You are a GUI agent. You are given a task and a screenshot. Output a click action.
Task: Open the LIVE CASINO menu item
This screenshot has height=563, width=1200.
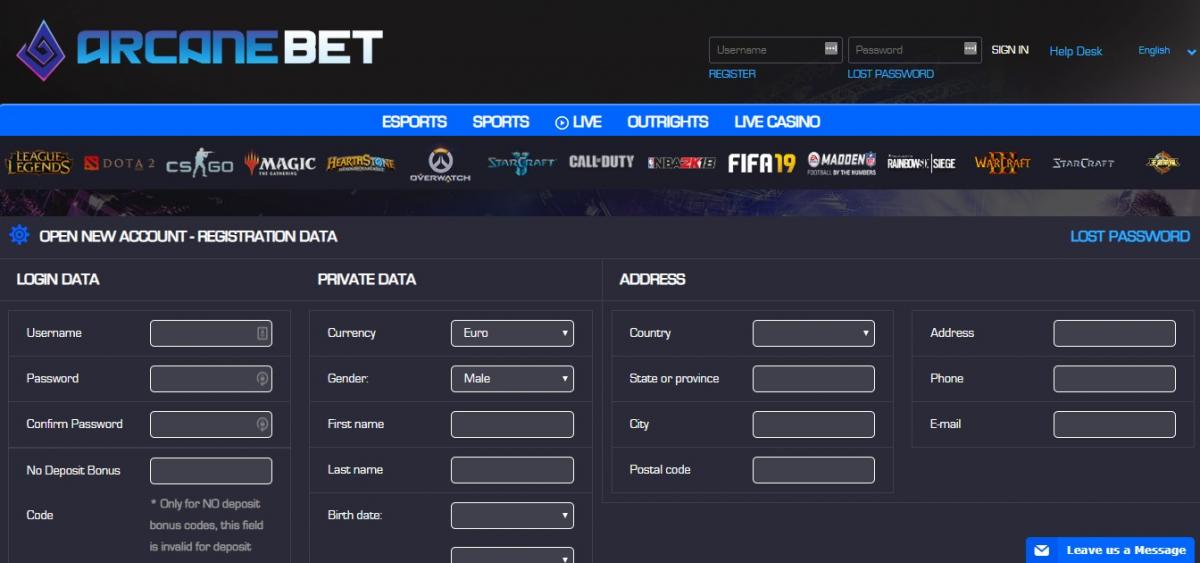[x=777, y=122]
